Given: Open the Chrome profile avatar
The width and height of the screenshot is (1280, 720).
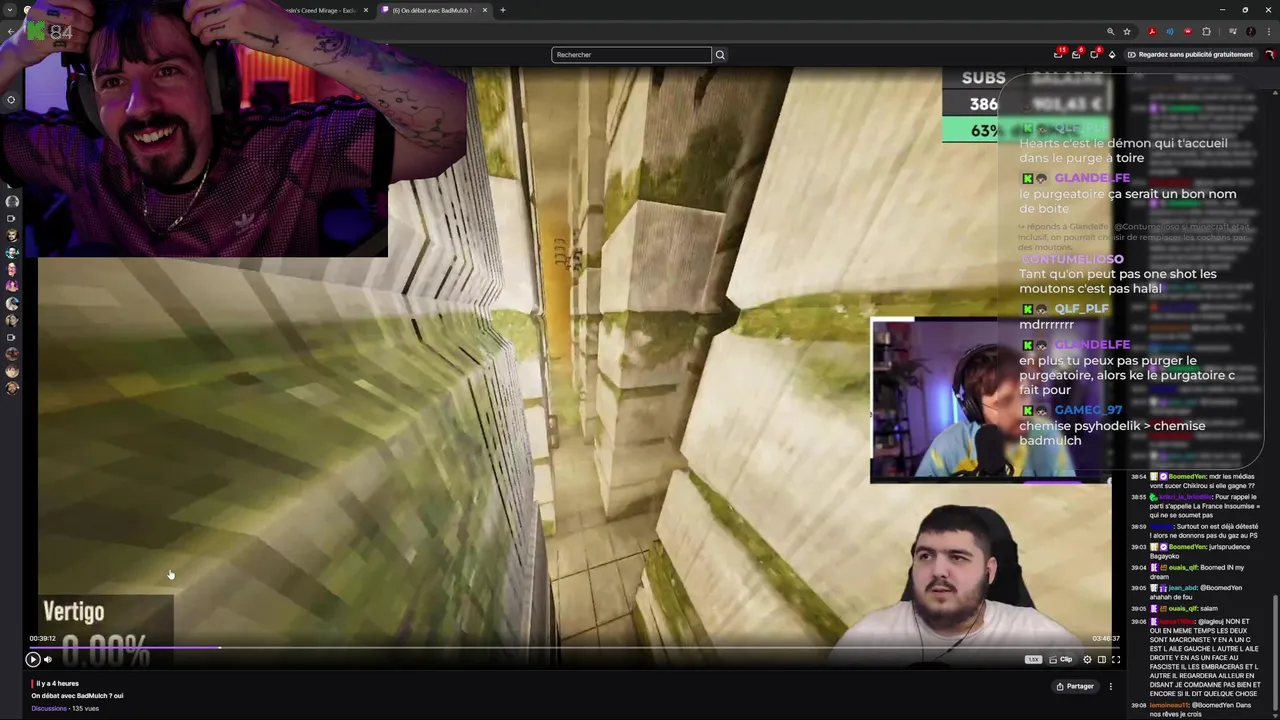Looking at the screenshot, I should [x=1250, y=32].
